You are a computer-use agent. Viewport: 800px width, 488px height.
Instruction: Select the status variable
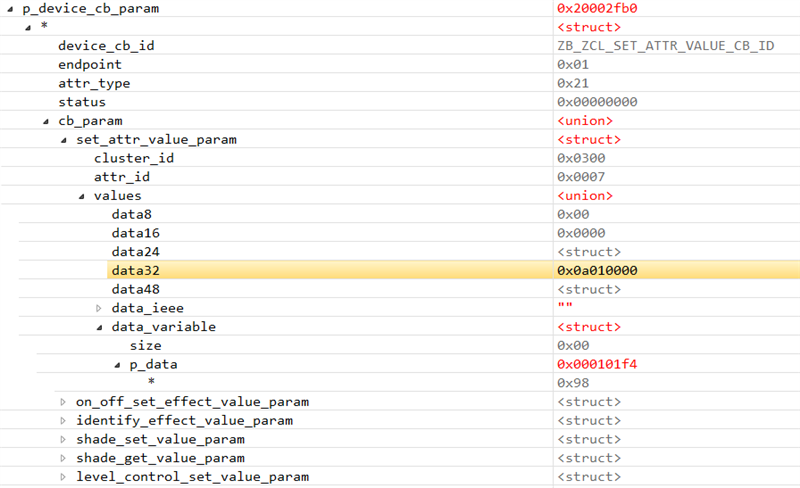82,102
